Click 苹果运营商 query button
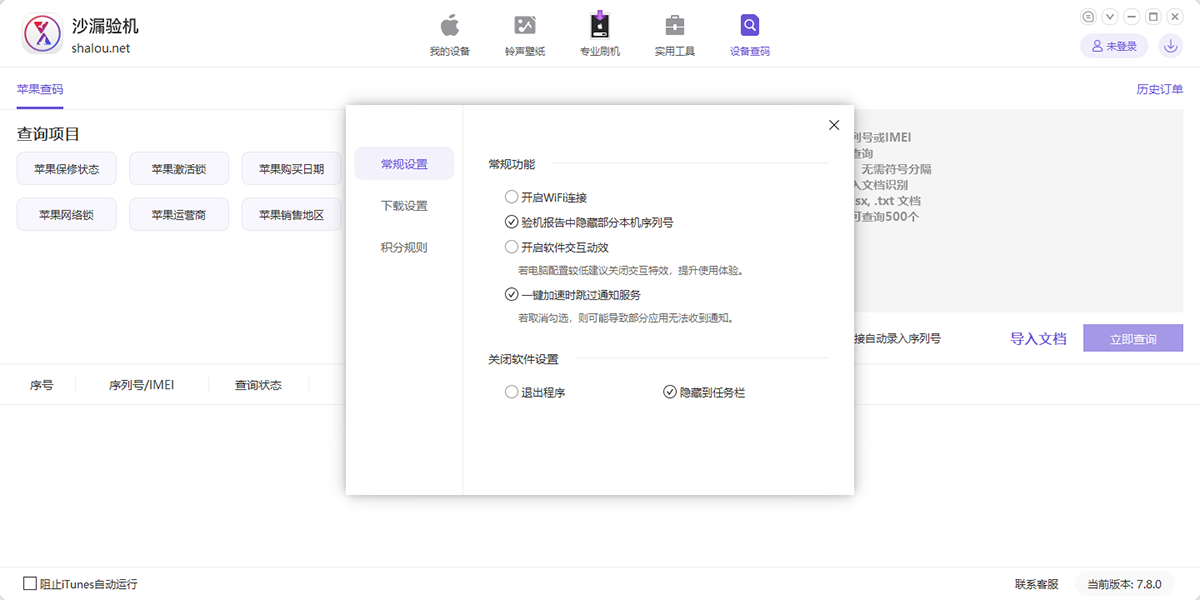The height and width of the screenshot is (600, 1200). pyautogui.click(x=179, y=214)
